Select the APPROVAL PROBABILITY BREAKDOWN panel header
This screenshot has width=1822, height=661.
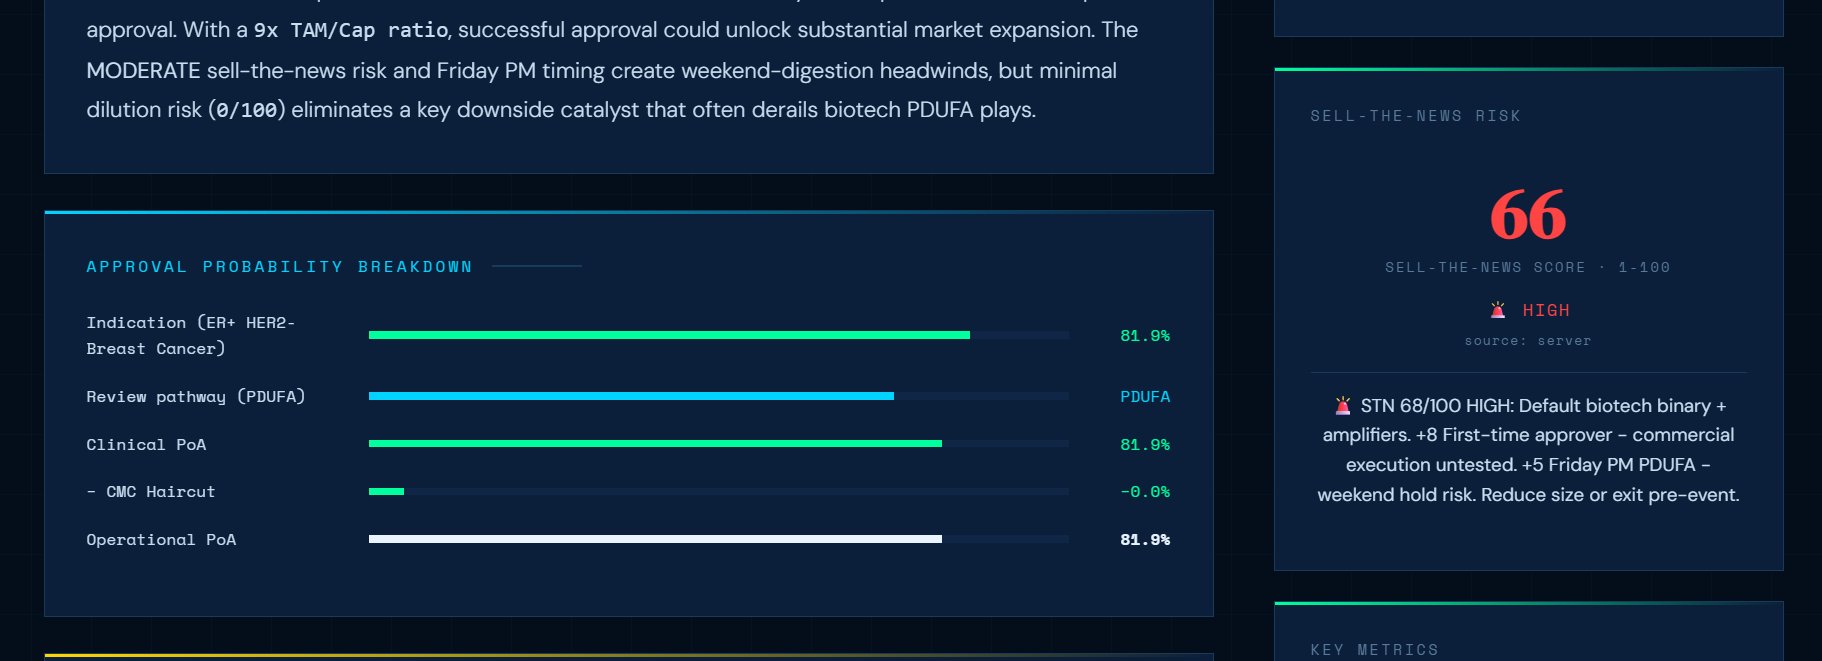[x=278, y=266]
